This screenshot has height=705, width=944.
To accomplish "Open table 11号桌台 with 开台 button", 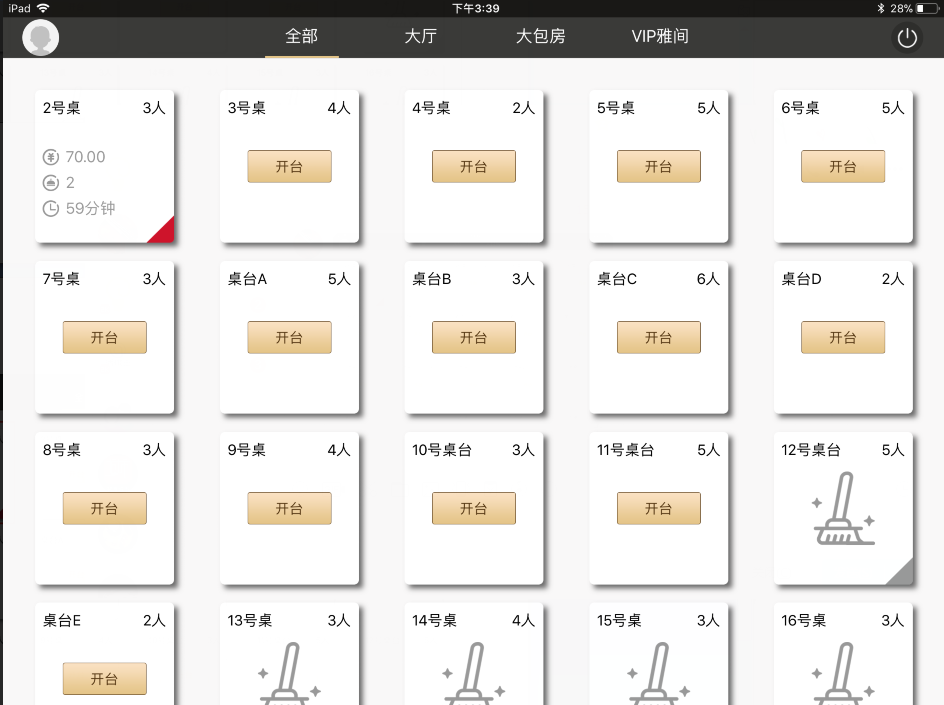I will pos(659,508).
